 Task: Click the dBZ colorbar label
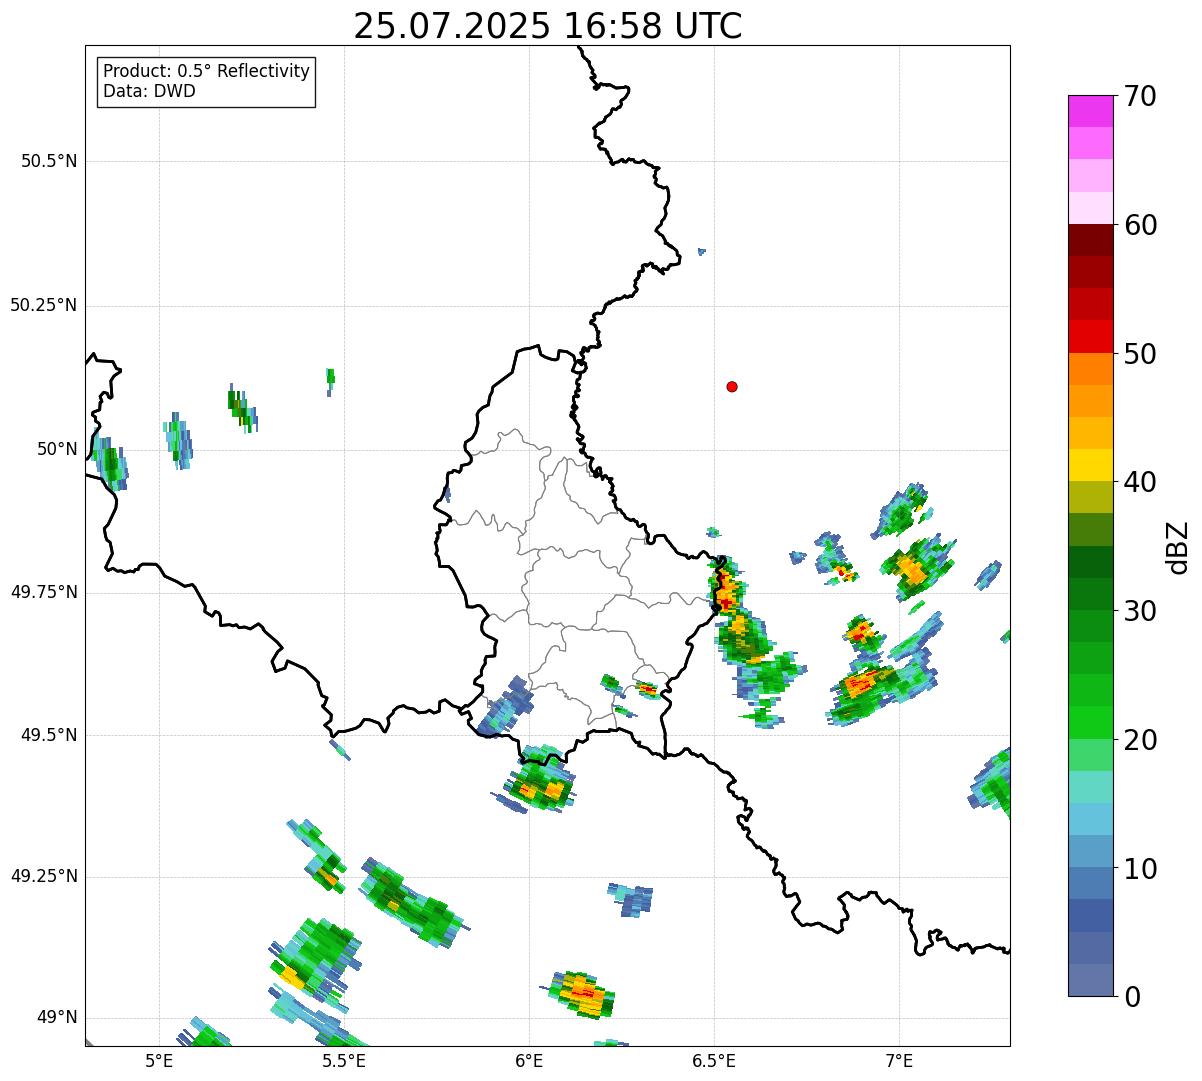(x=1177, y=547)
